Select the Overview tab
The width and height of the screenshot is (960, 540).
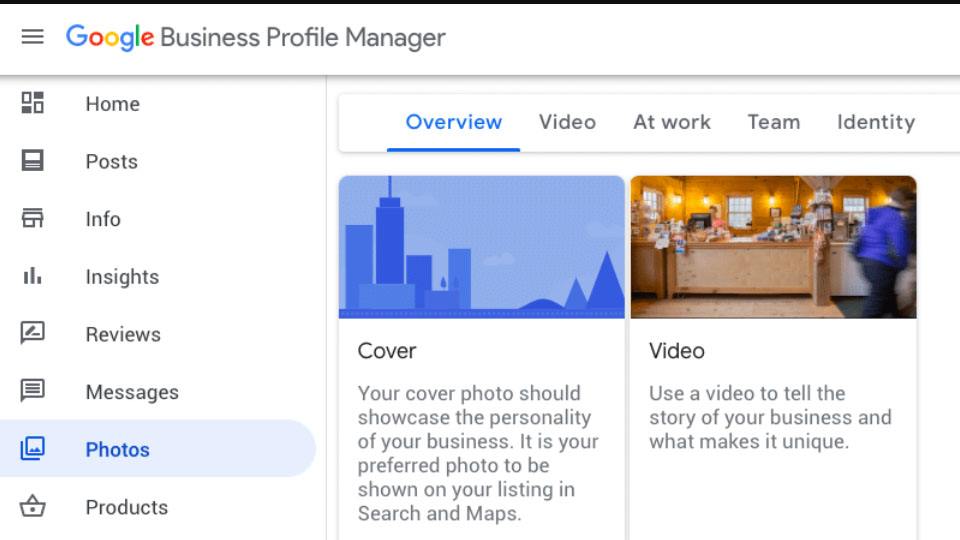(454, 122)
